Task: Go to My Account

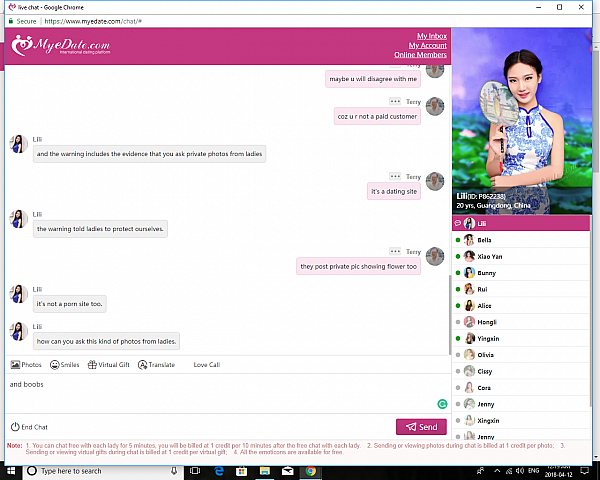Action: [427, 46]
